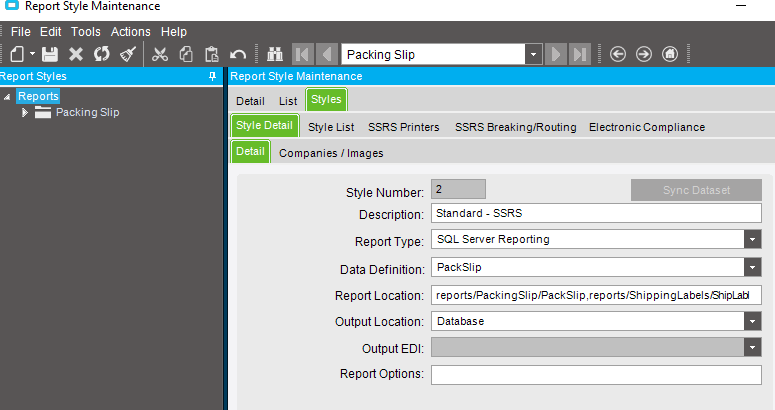Open the Output Location dropdown
Screen dimensions: 775x410
[752, 322]
